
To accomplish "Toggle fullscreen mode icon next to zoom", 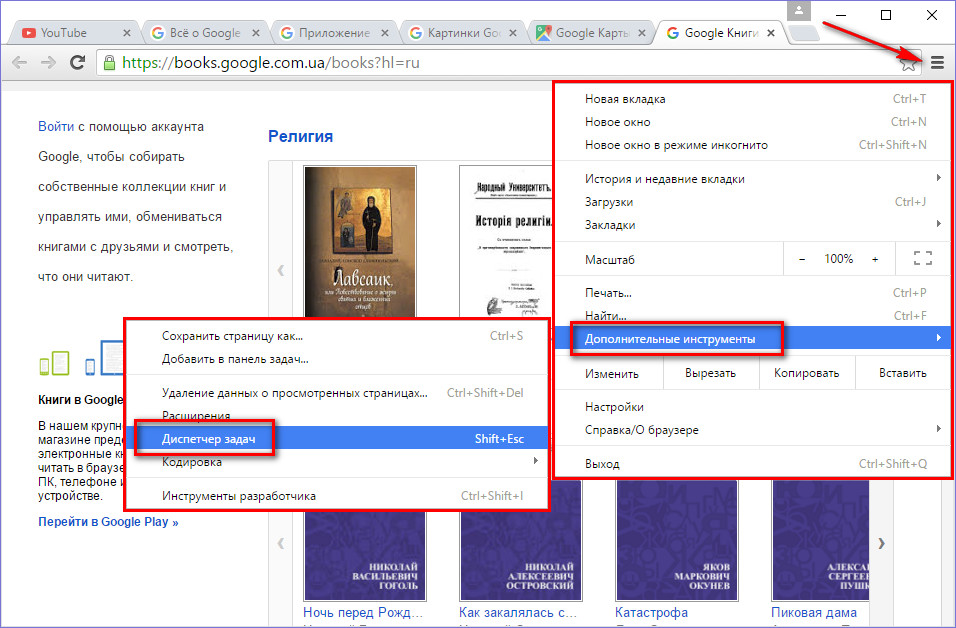I will (x=922, y=259).
